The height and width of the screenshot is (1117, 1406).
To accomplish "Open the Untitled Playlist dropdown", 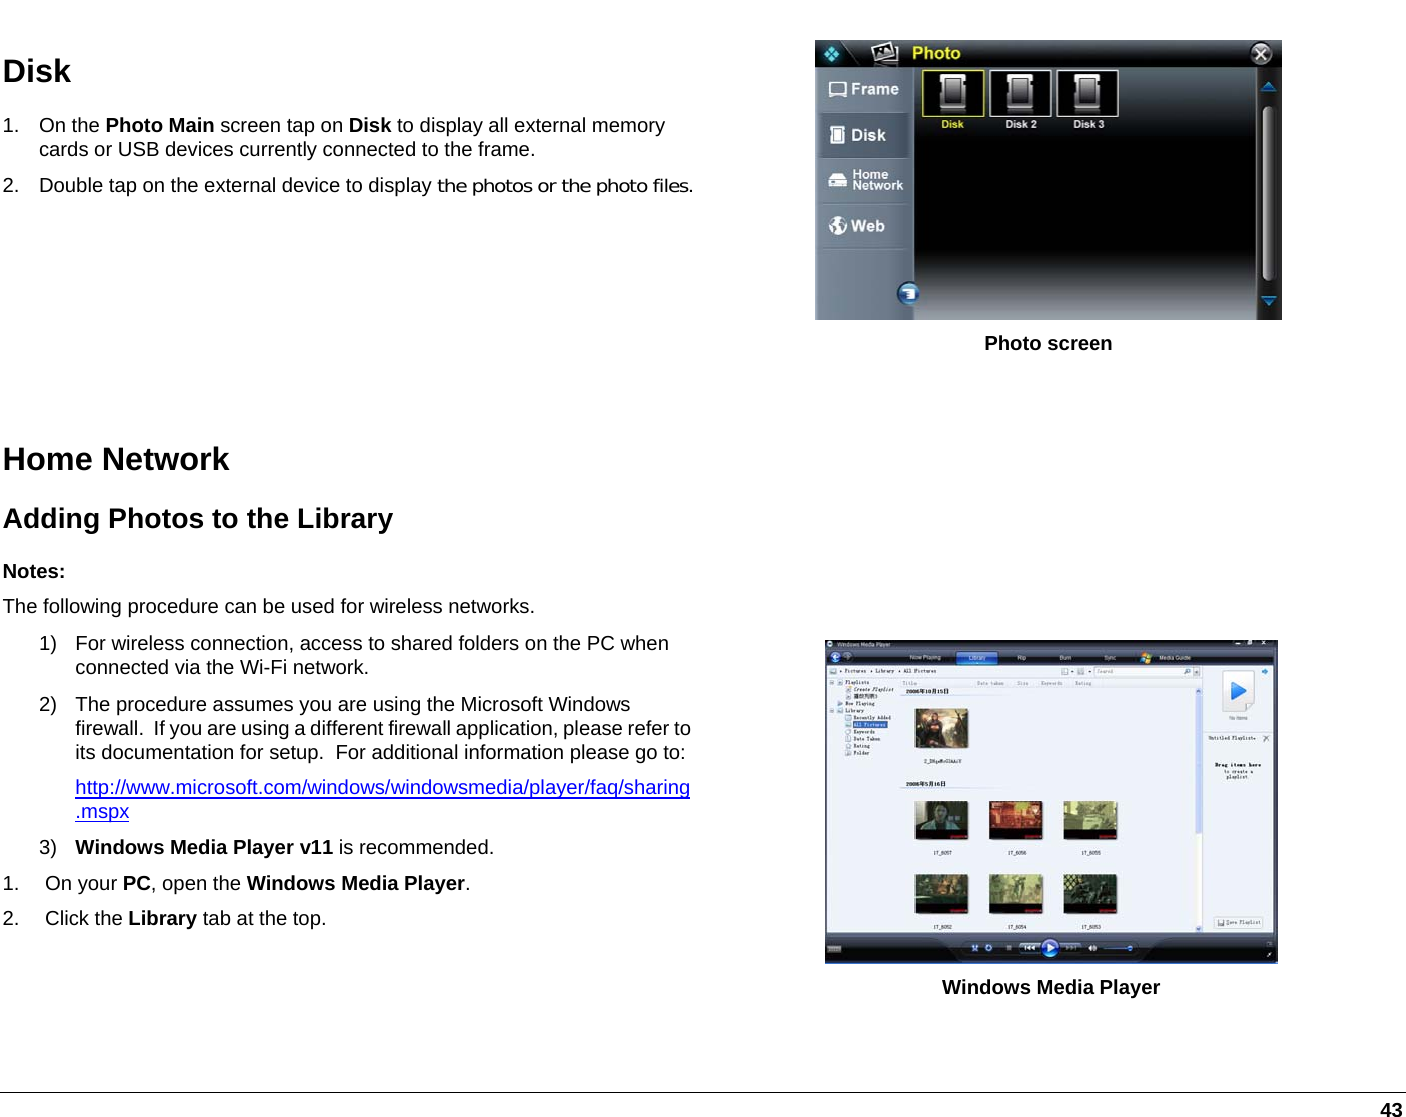I will tap(1232, 738).
